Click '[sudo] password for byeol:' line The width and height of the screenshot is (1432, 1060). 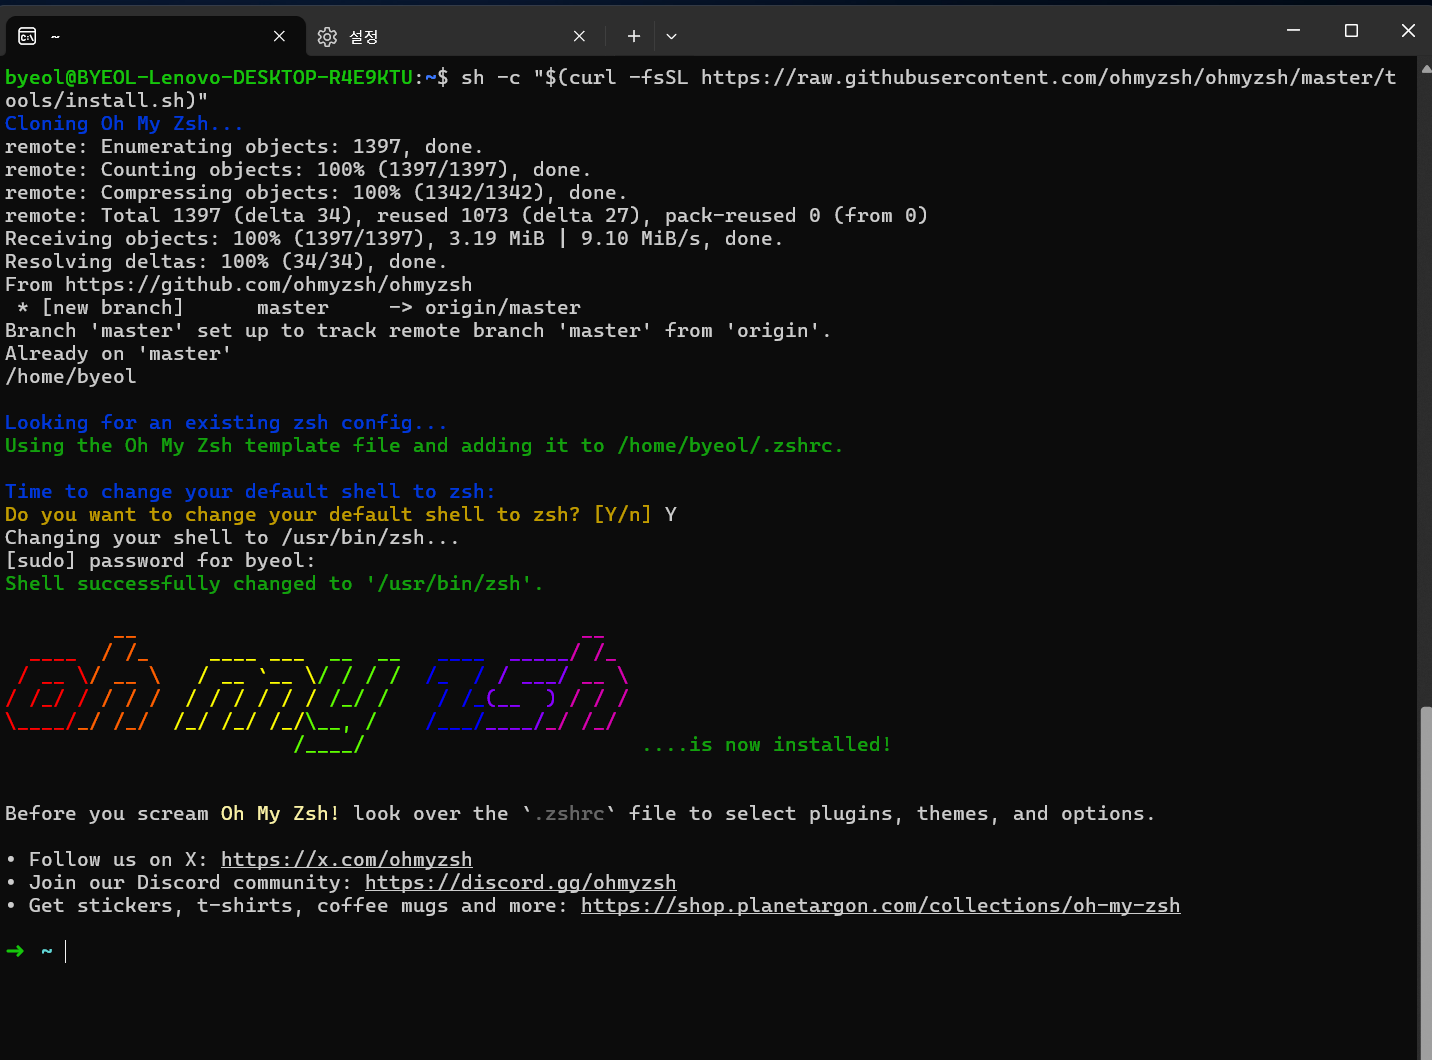[160, 560]
